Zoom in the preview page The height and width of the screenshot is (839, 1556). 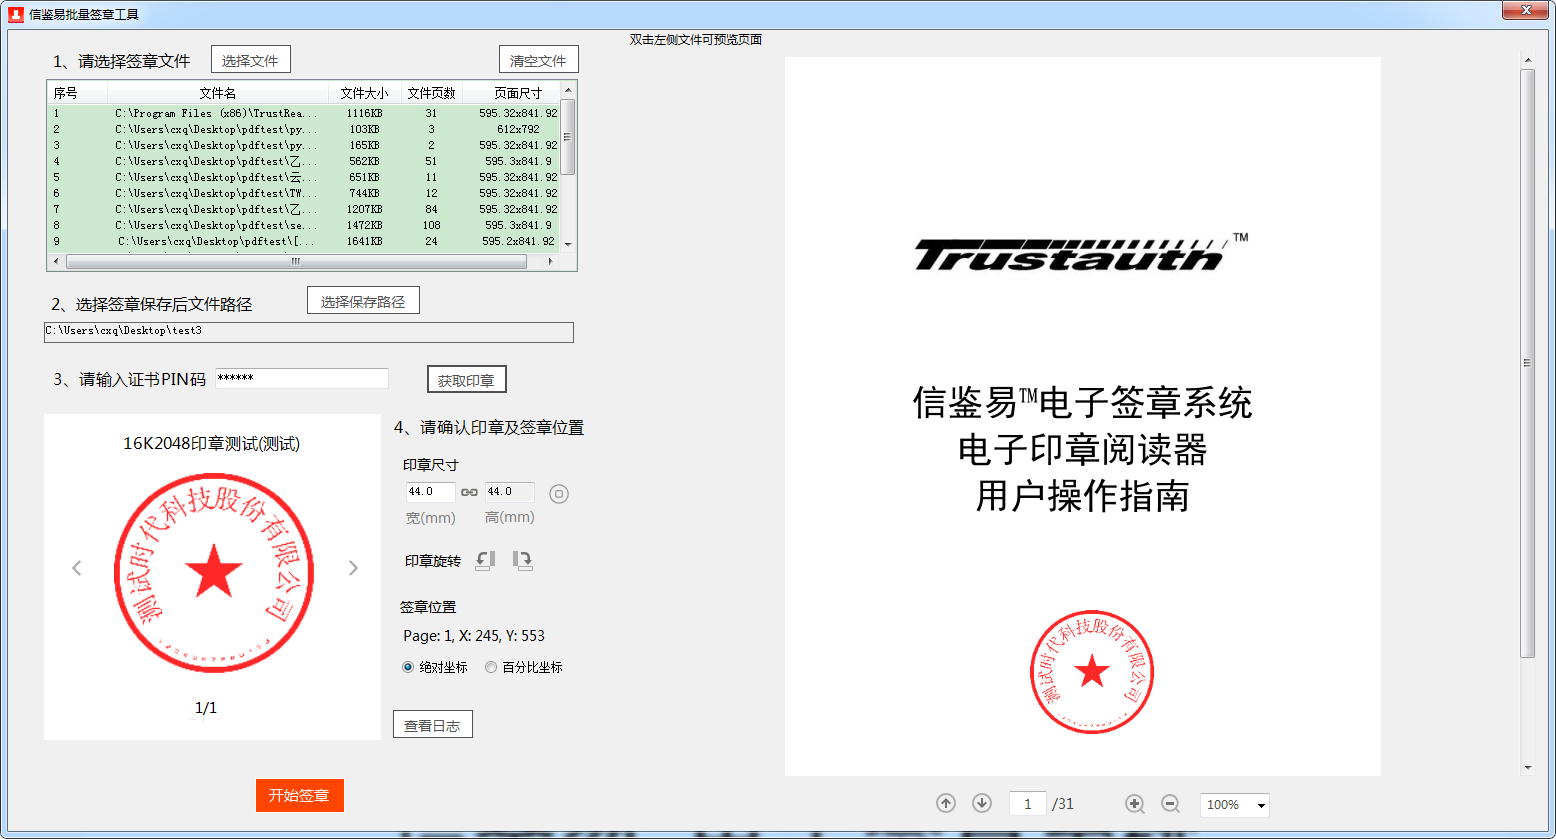pos(1134,803)
